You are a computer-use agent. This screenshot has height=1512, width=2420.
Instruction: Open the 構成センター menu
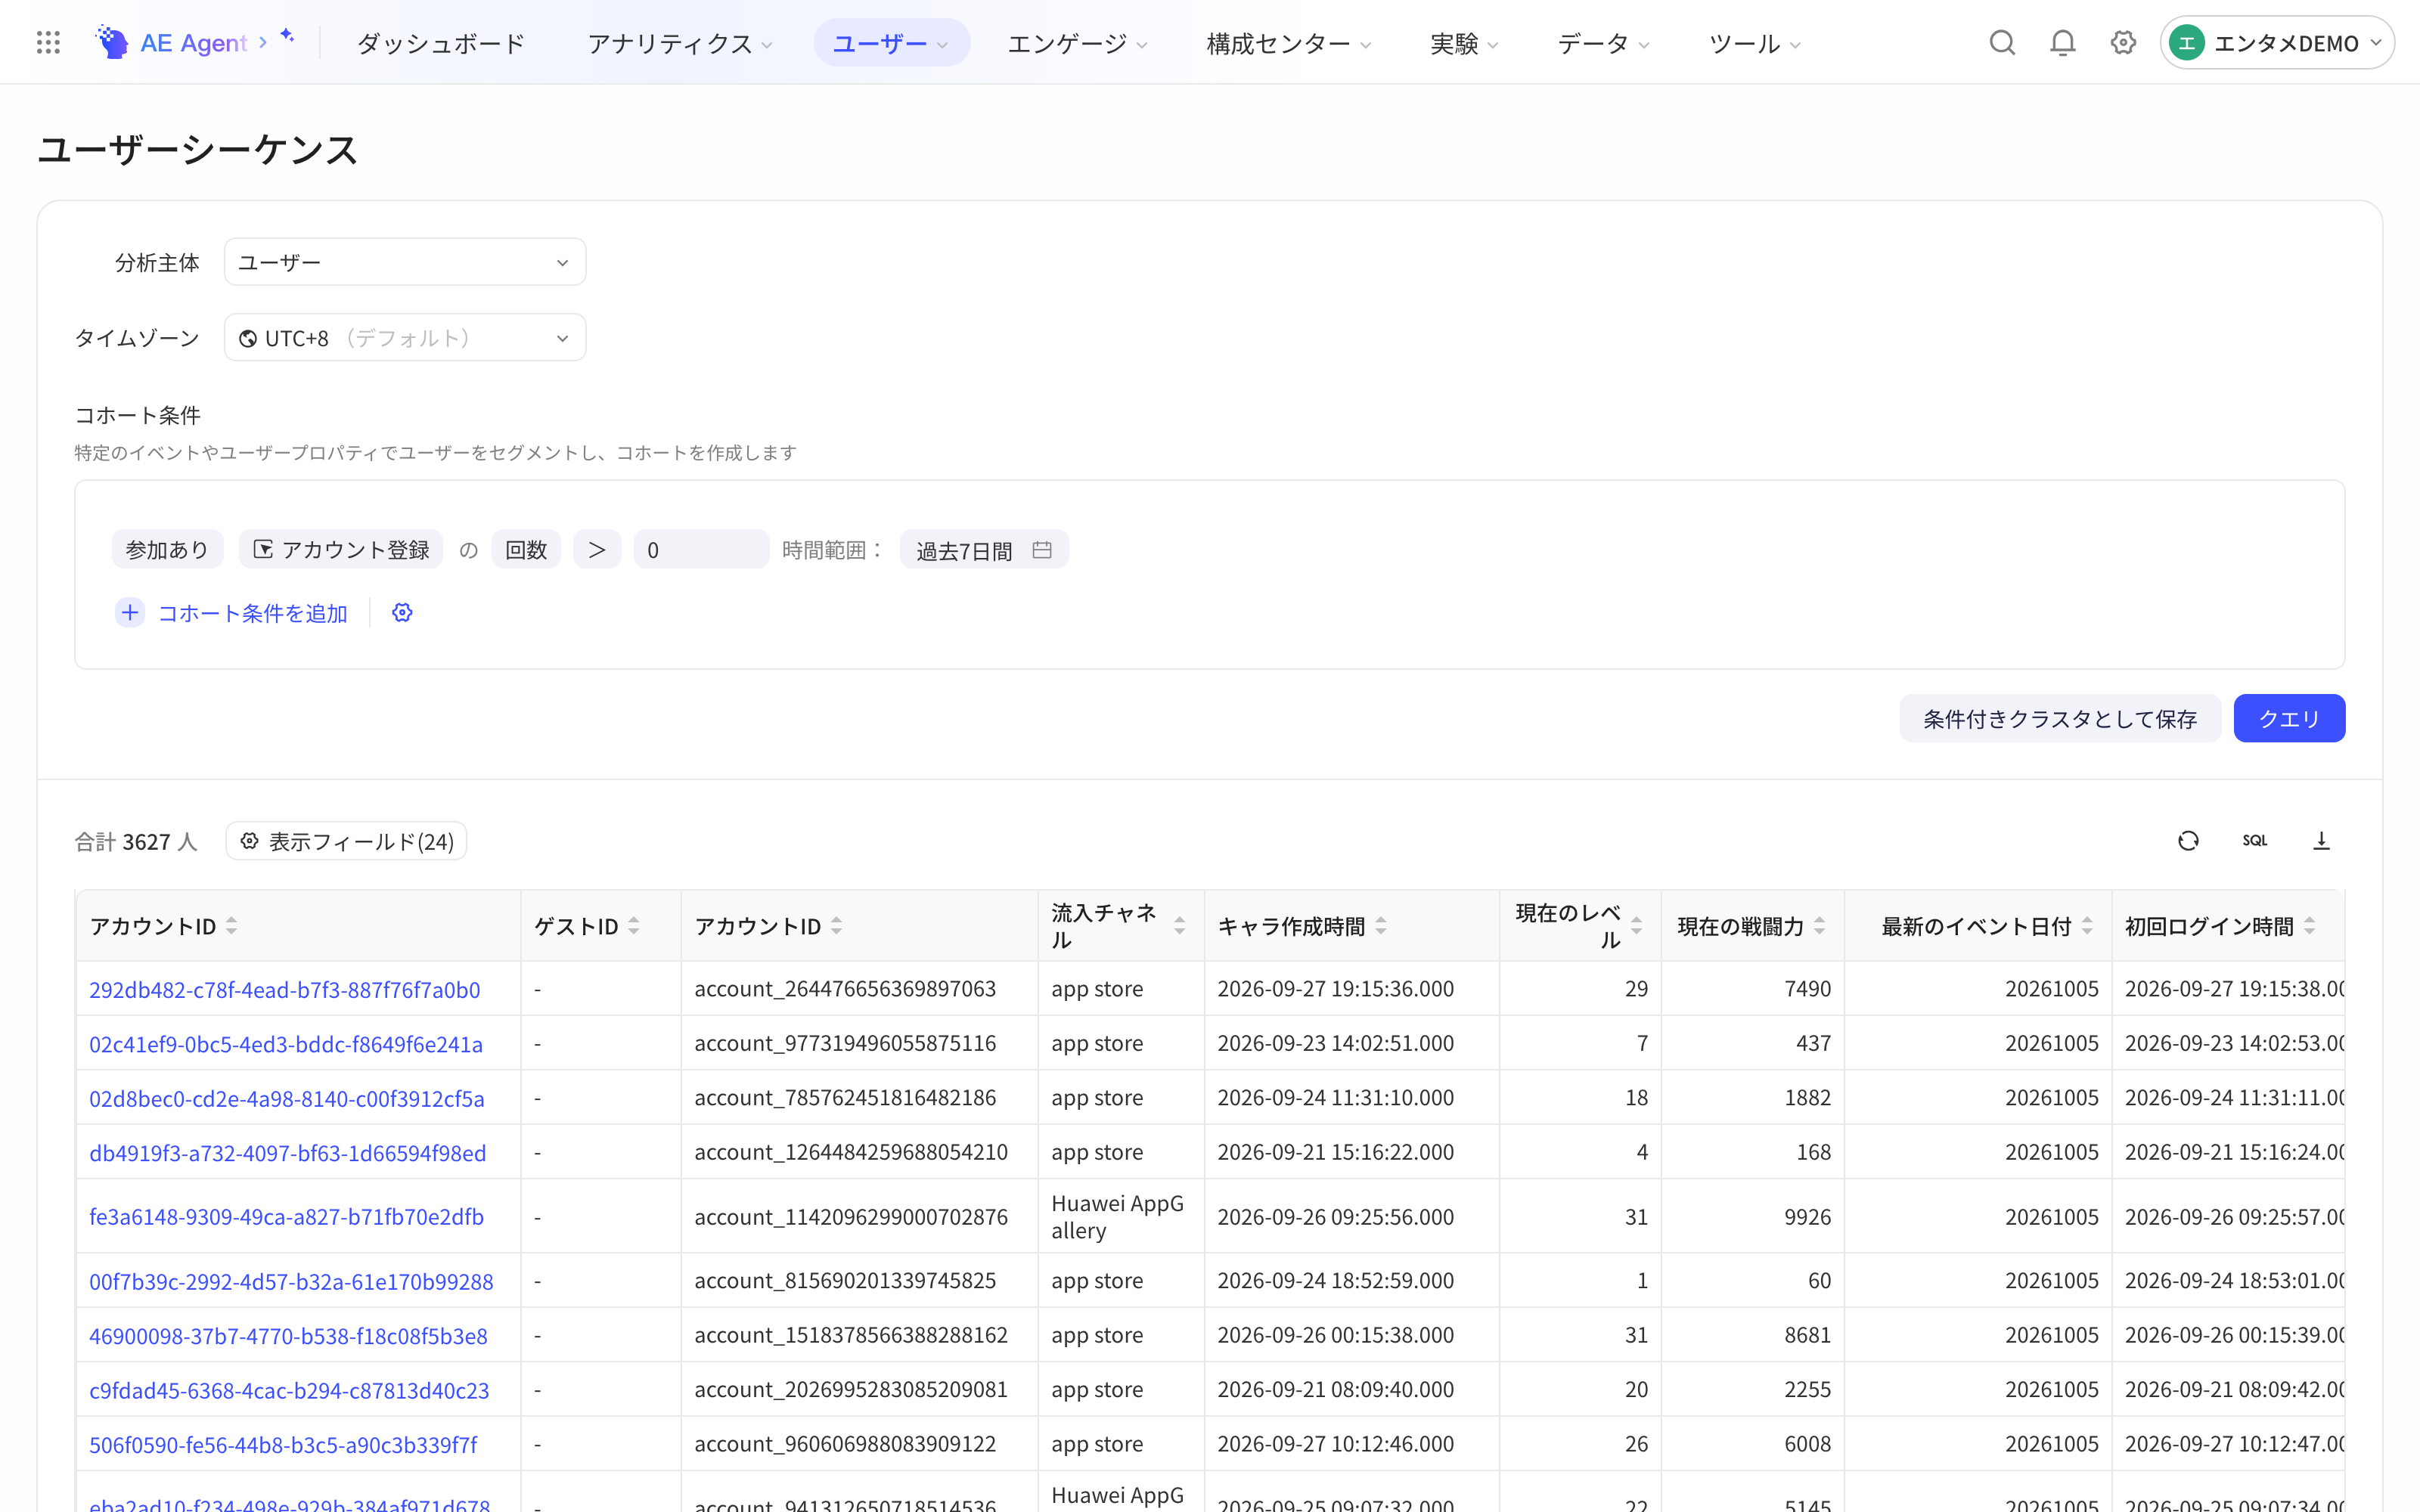tap(1289, 43)
